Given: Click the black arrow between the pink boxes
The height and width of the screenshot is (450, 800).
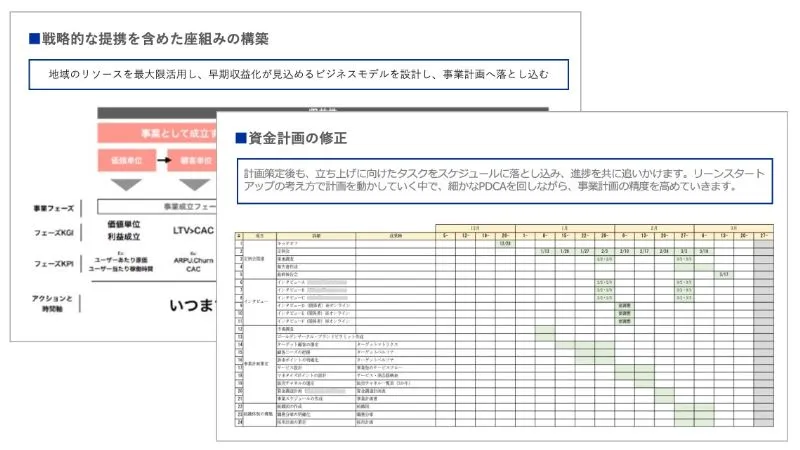Looking at the screenshot, I should click(x=164, y=160).
